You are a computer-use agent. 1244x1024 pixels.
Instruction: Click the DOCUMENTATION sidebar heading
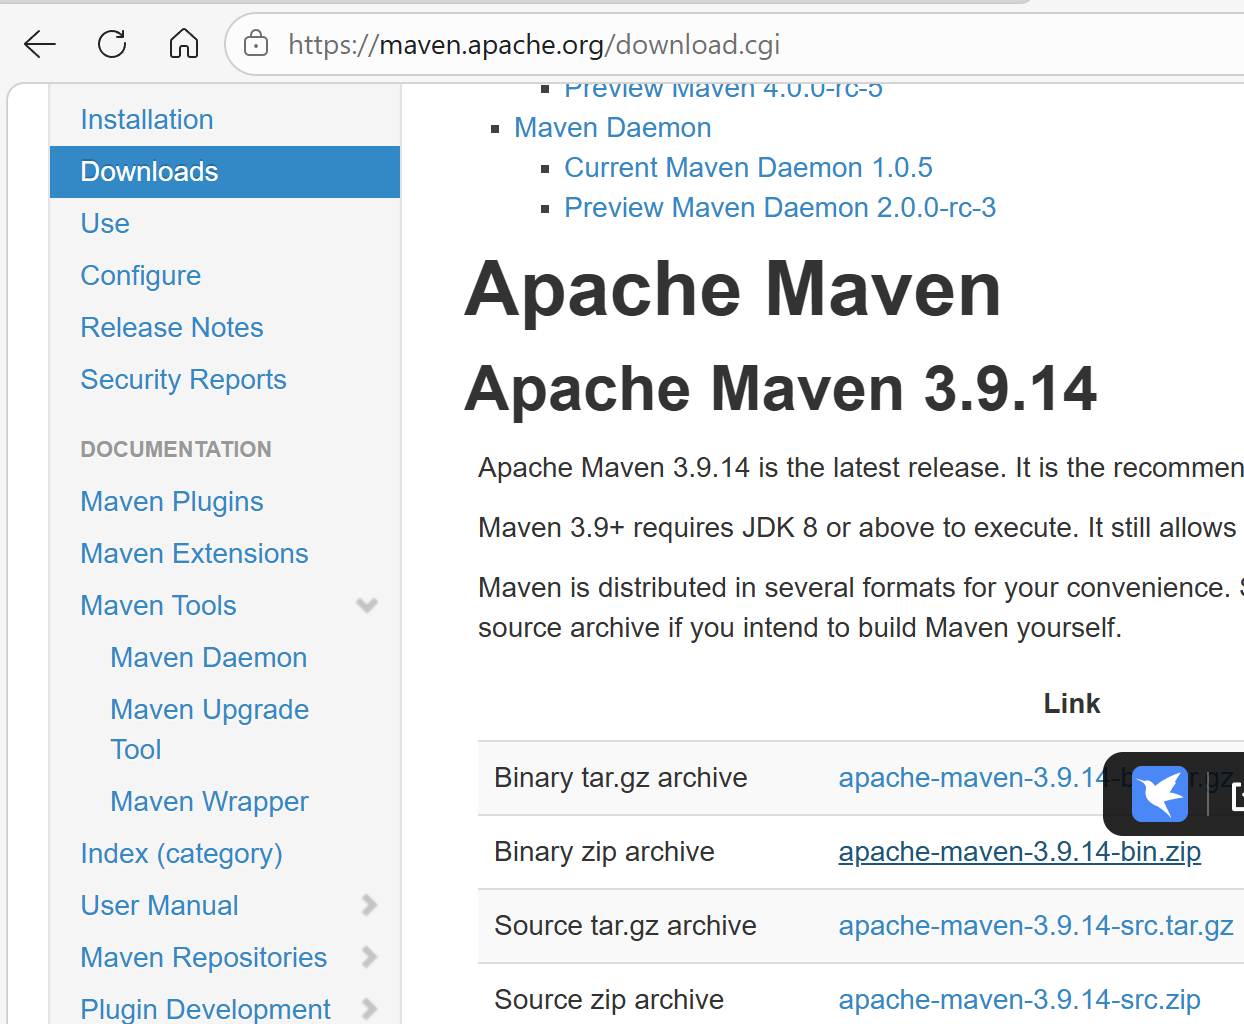(176, 450)
